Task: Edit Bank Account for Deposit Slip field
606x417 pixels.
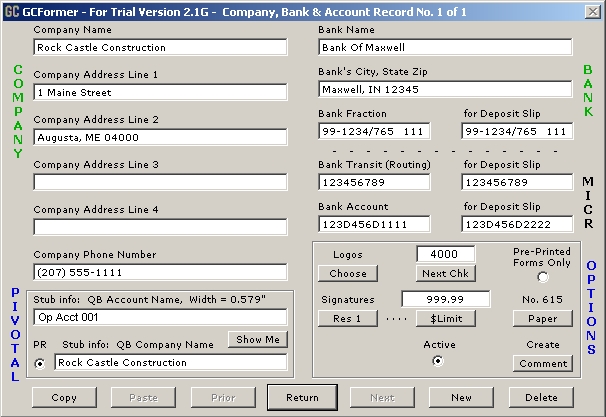Action: coord(517,224)
